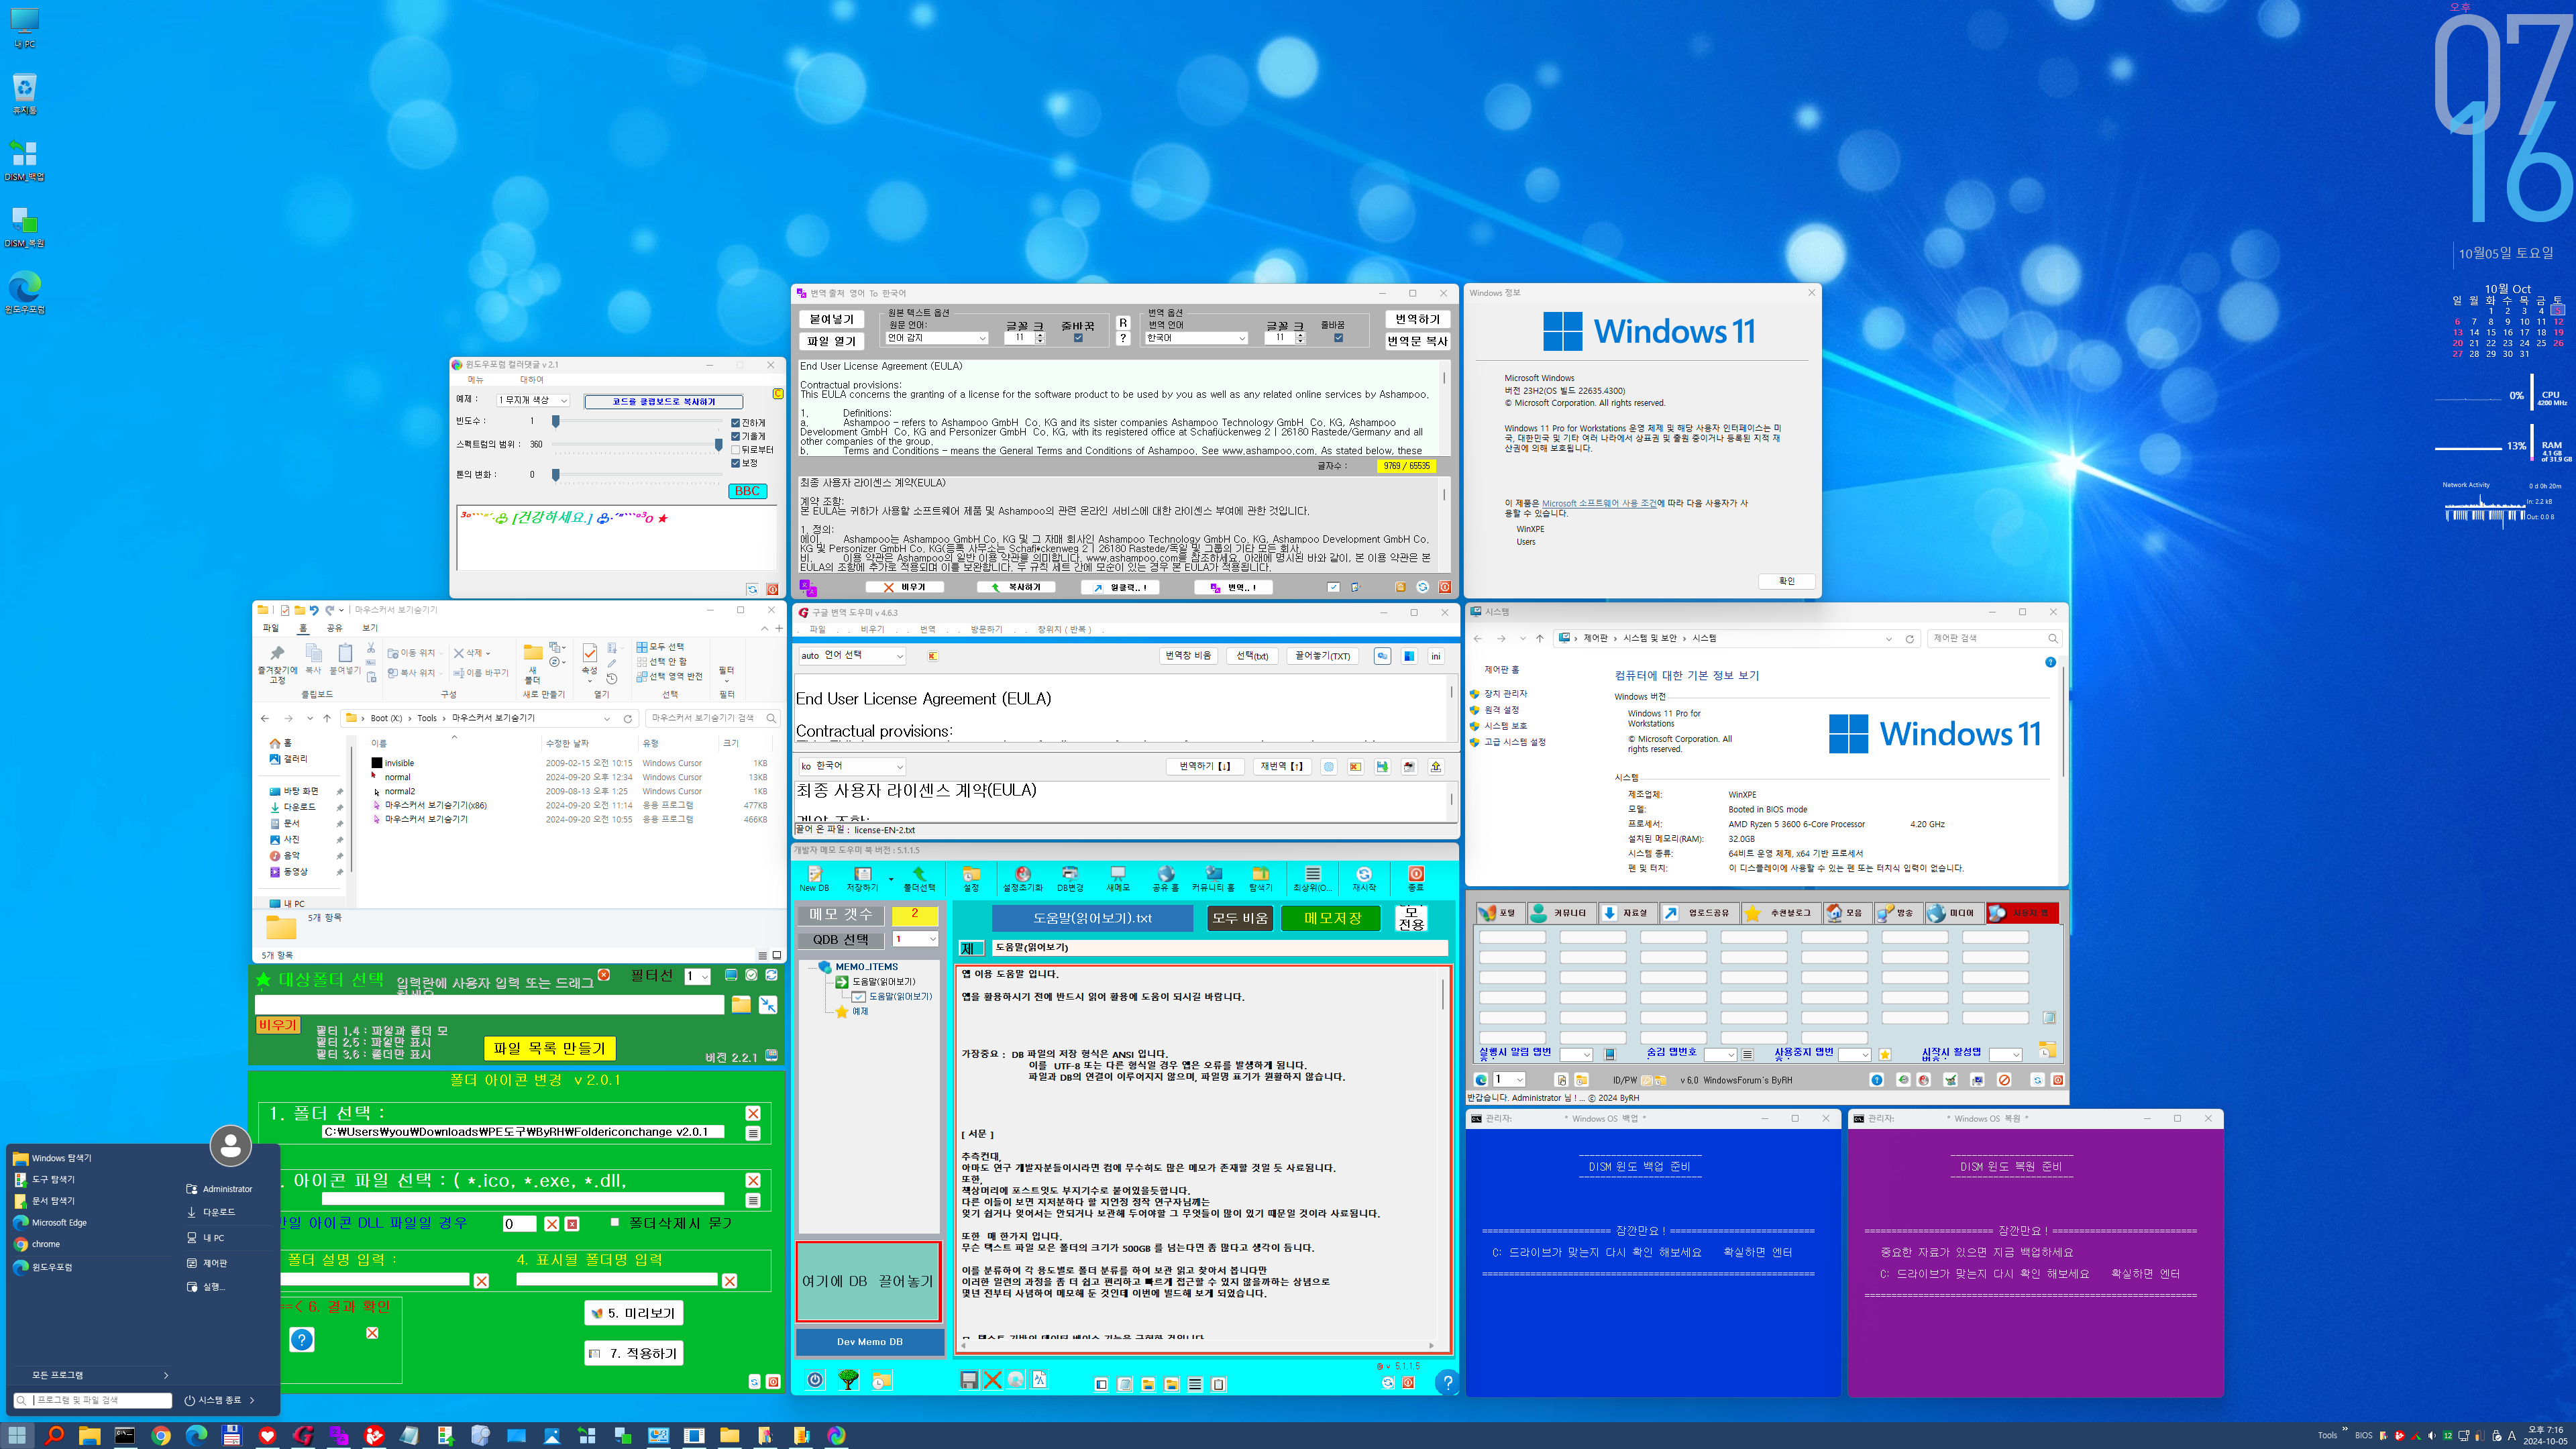Click the red X beside 폴더 선택 path
The height and width of the screenshot is (1449, 2576).
(x=753, y=1114)
